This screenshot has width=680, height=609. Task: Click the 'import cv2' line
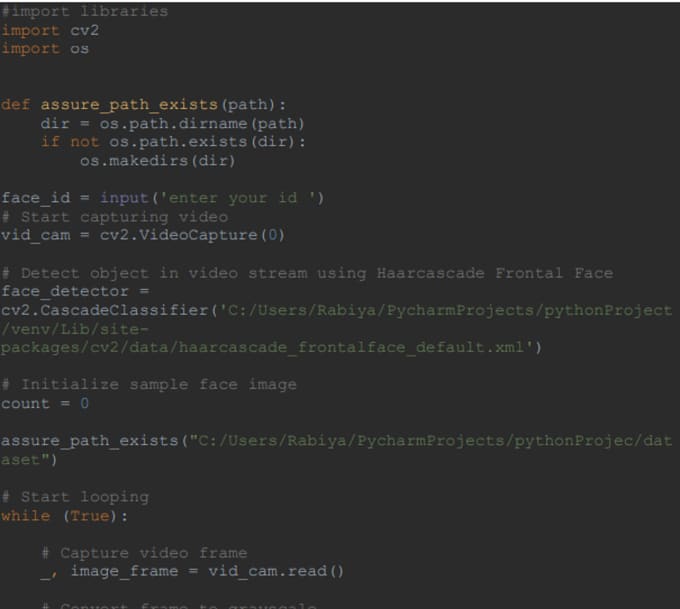(50, 31)
